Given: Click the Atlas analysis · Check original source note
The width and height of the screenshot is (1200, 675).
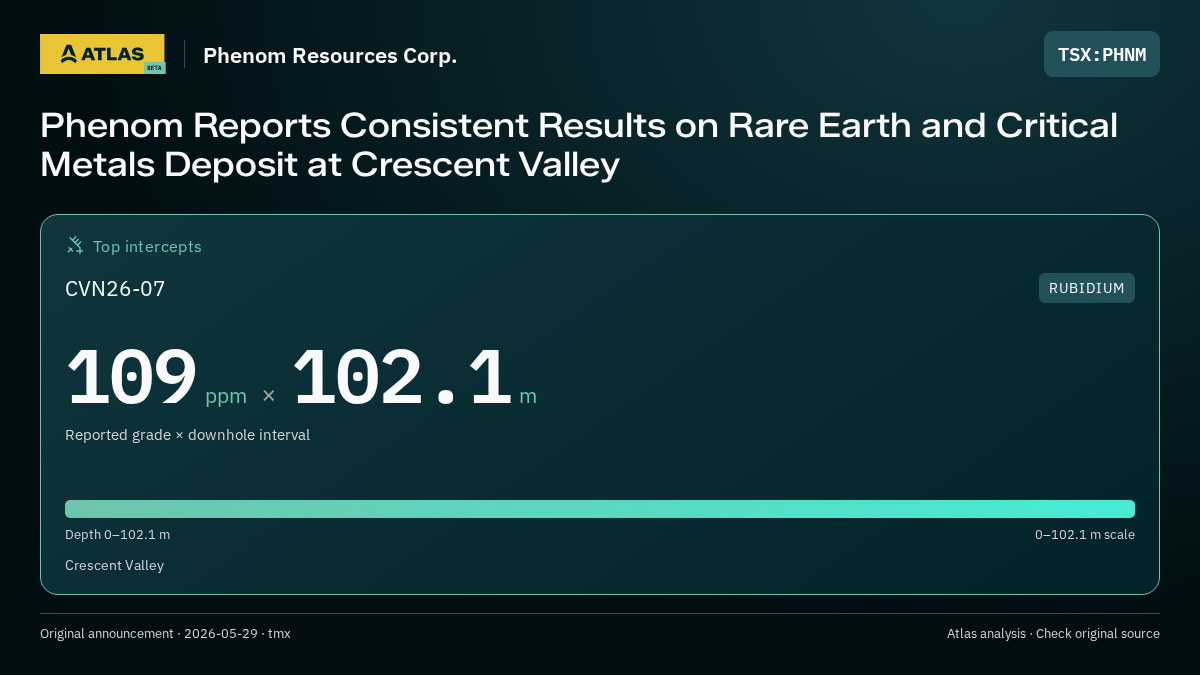Looking at the screenshot, I should click(1053, 634).
